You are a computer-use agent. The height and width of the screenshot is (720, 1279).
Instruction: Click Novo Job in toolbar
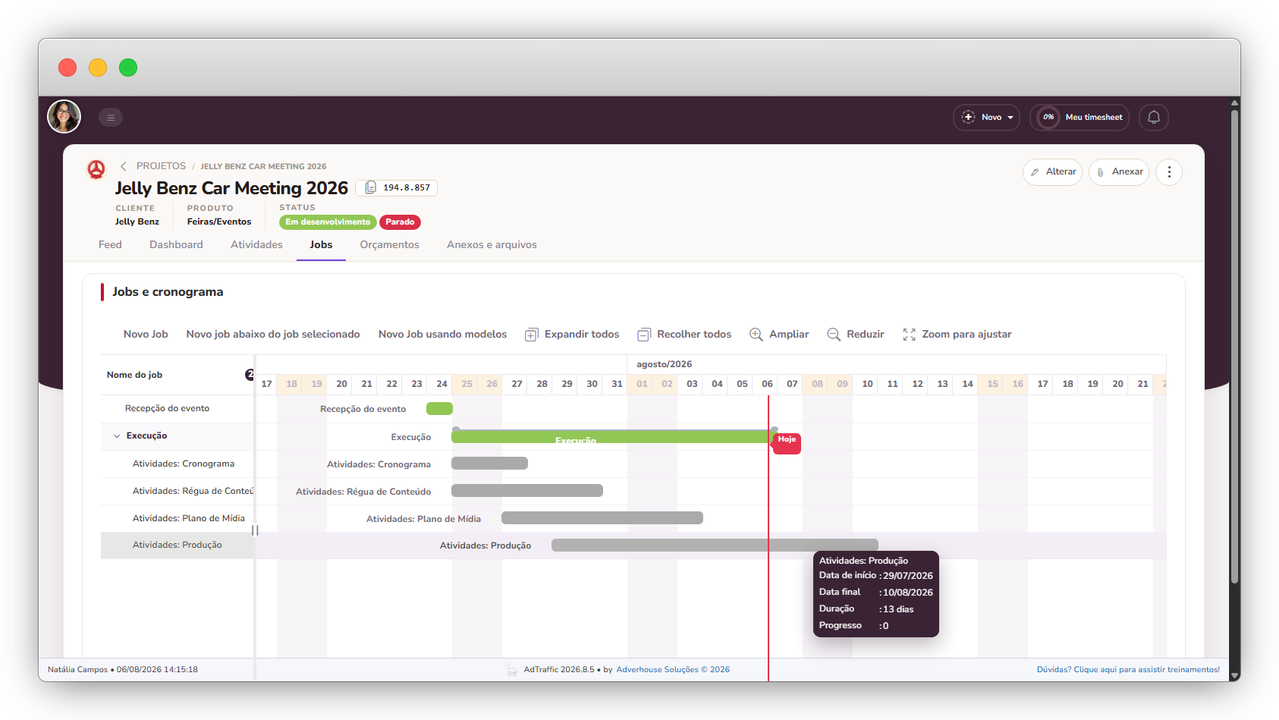tap(145, 334)
